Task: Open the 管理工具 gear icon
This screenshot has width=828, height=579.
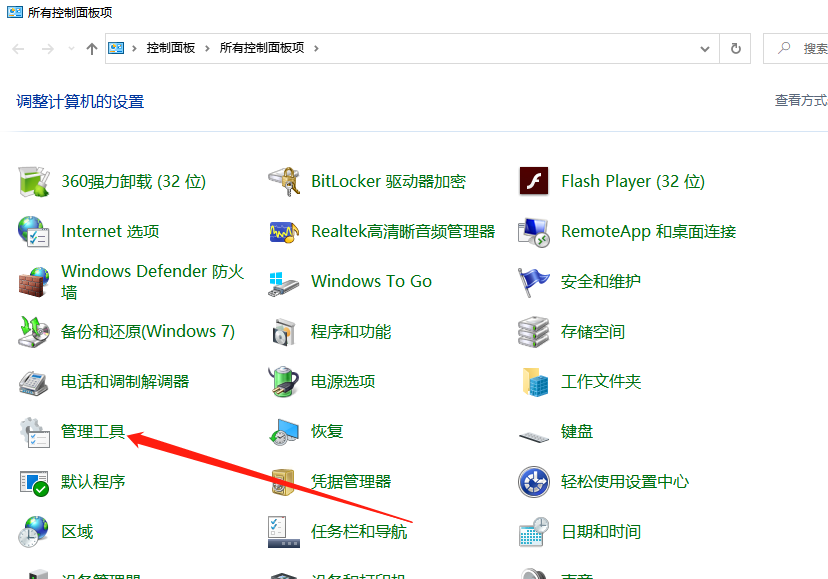Action: pos(34,432)
